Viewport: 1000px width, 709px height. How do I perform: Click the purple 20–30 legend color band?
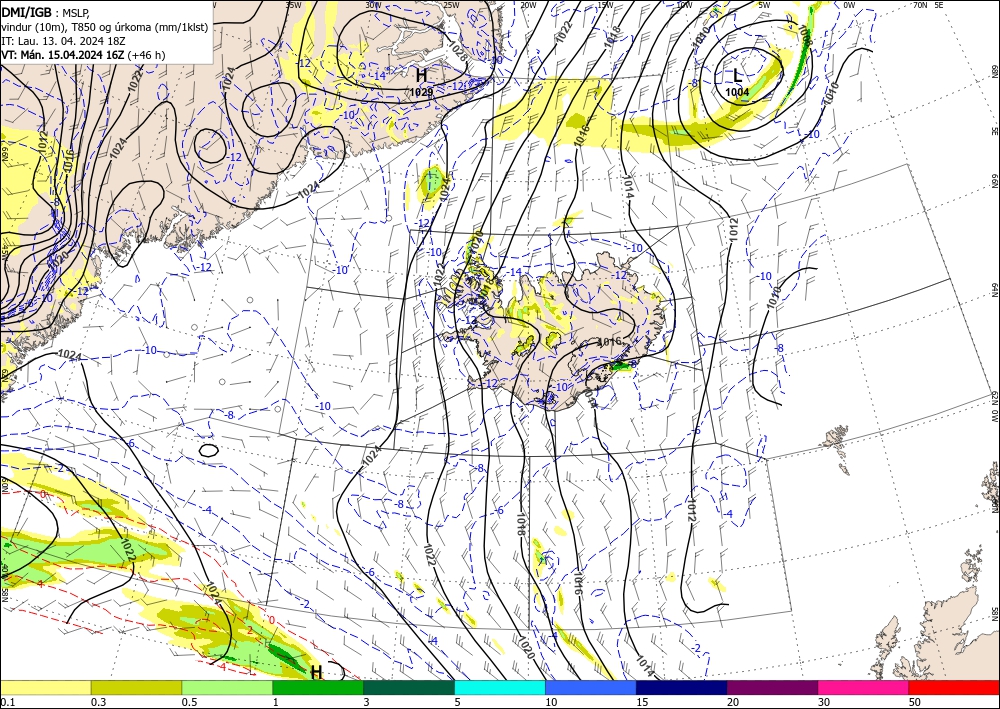point(772,687)
